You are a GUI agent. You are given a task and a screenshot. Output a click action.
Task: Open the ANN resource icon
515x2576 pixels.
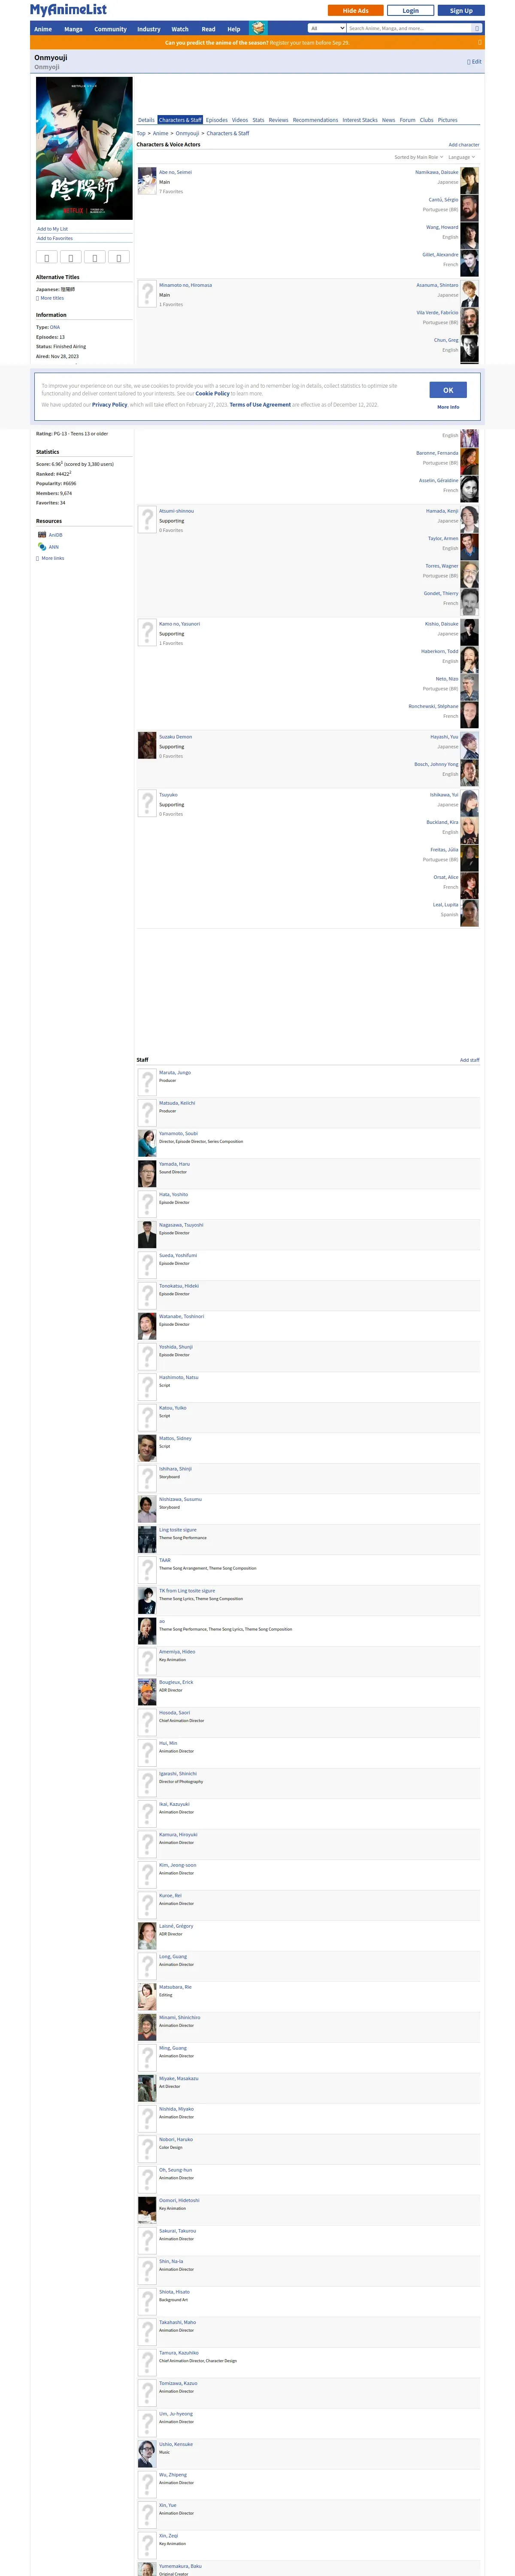[42, 547]
